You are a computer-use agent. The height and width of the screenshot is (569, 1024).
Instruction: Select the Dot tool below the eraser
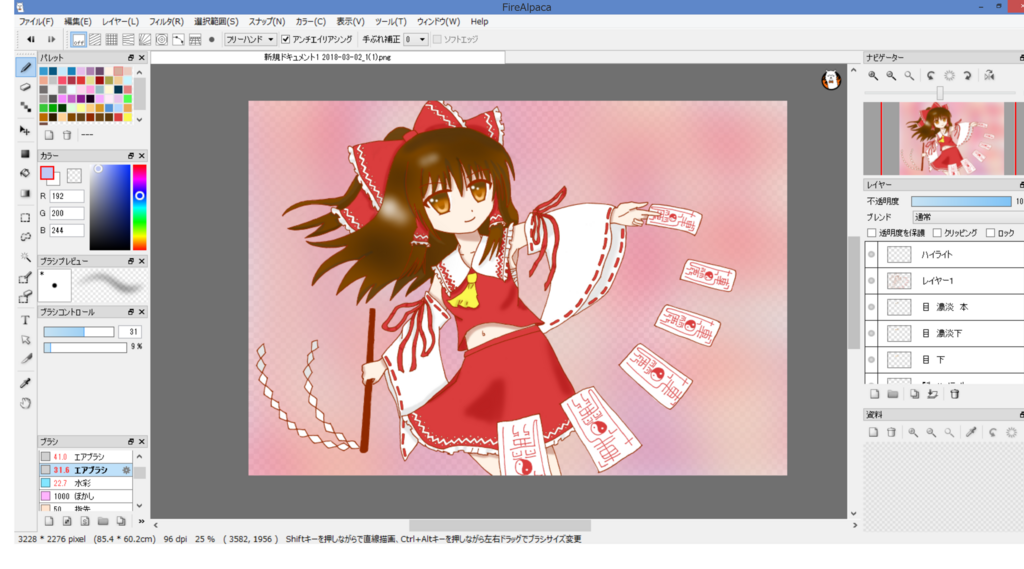pyautogui.click(x=25, y=106)
